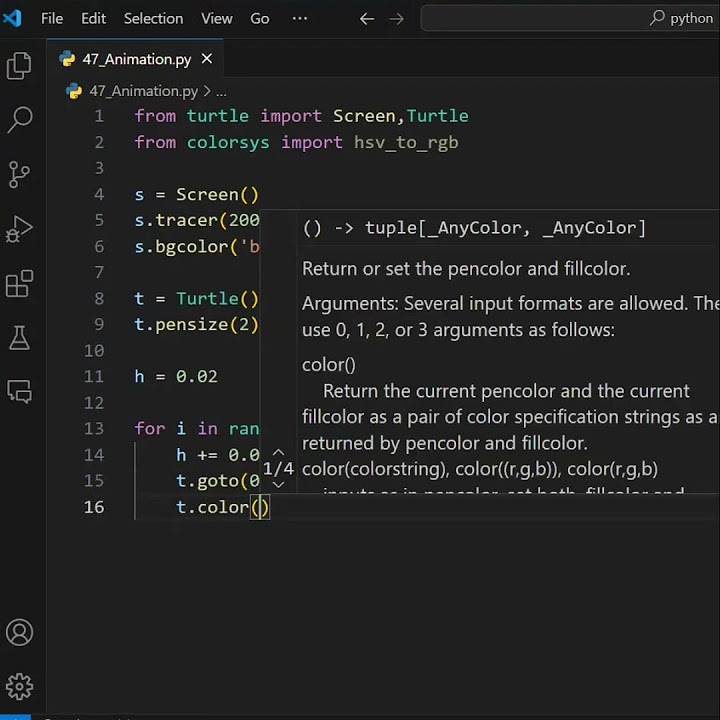Click 47_Animation.py in the breadcrumb

pyautogui.click(x=144, y=91)
